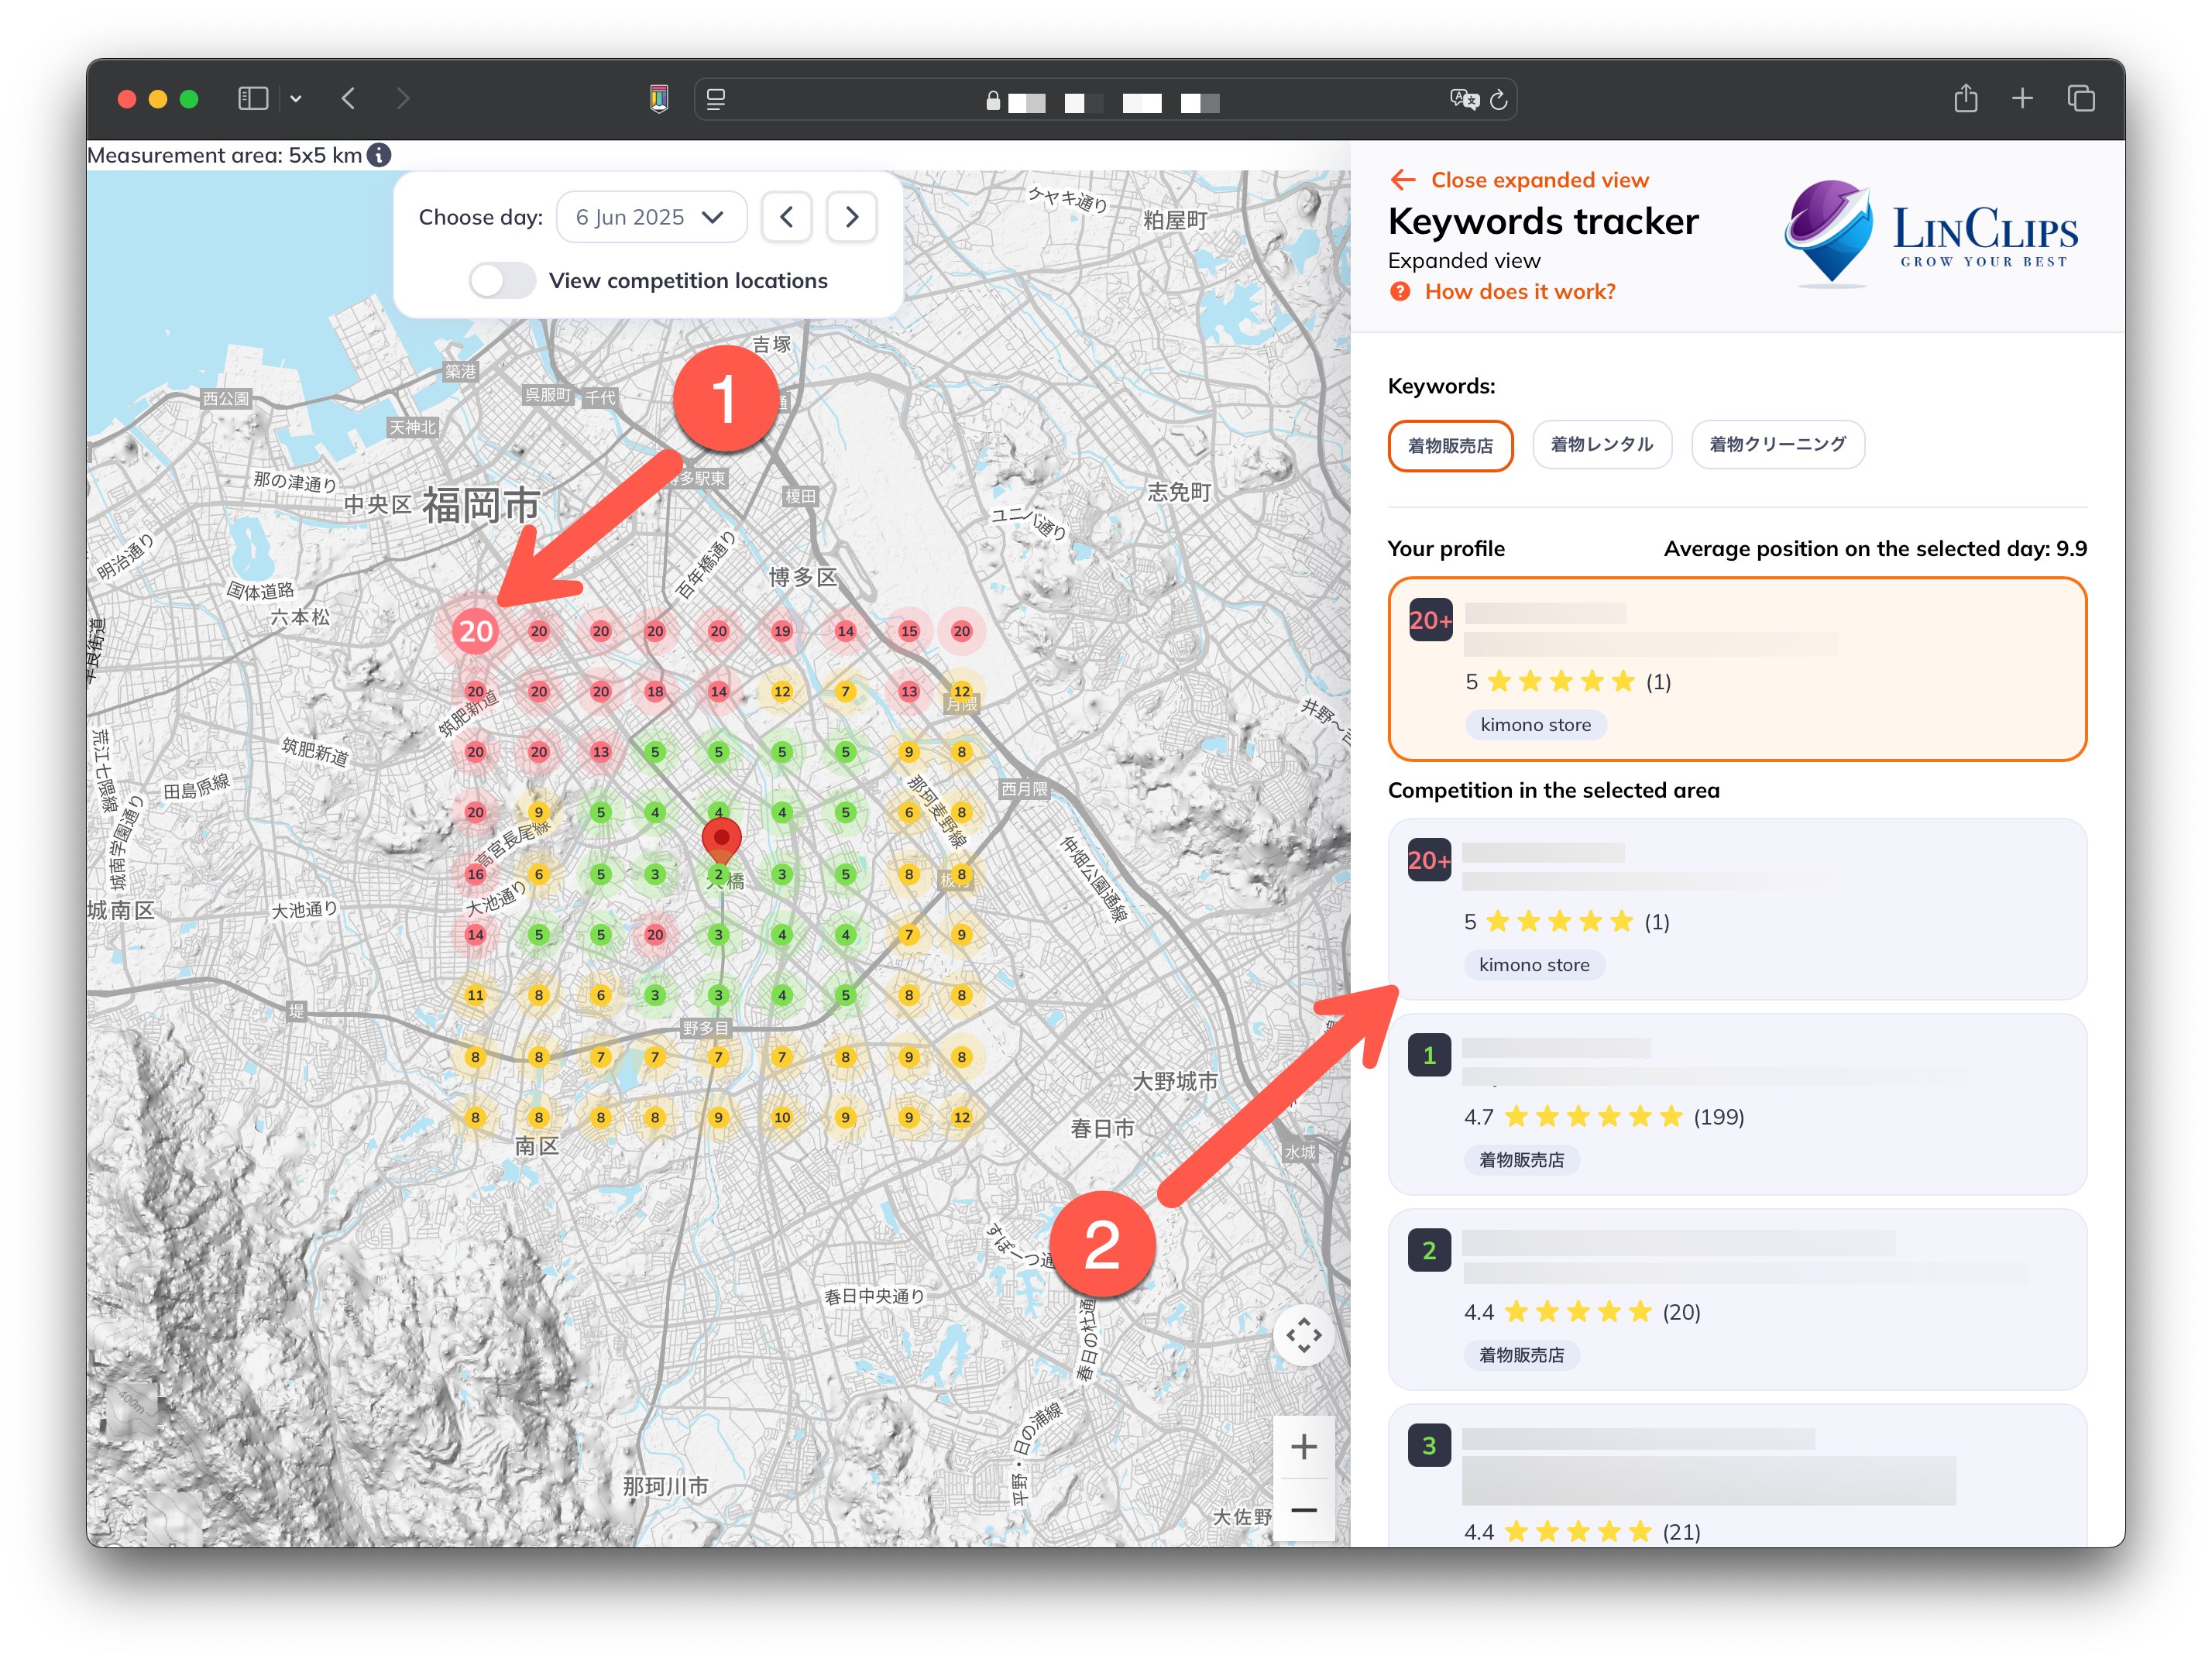Click the 4.4 rating with 20 reviews
The width and height of the screenshot is (2212, 1662).
click(1582, 1312)
